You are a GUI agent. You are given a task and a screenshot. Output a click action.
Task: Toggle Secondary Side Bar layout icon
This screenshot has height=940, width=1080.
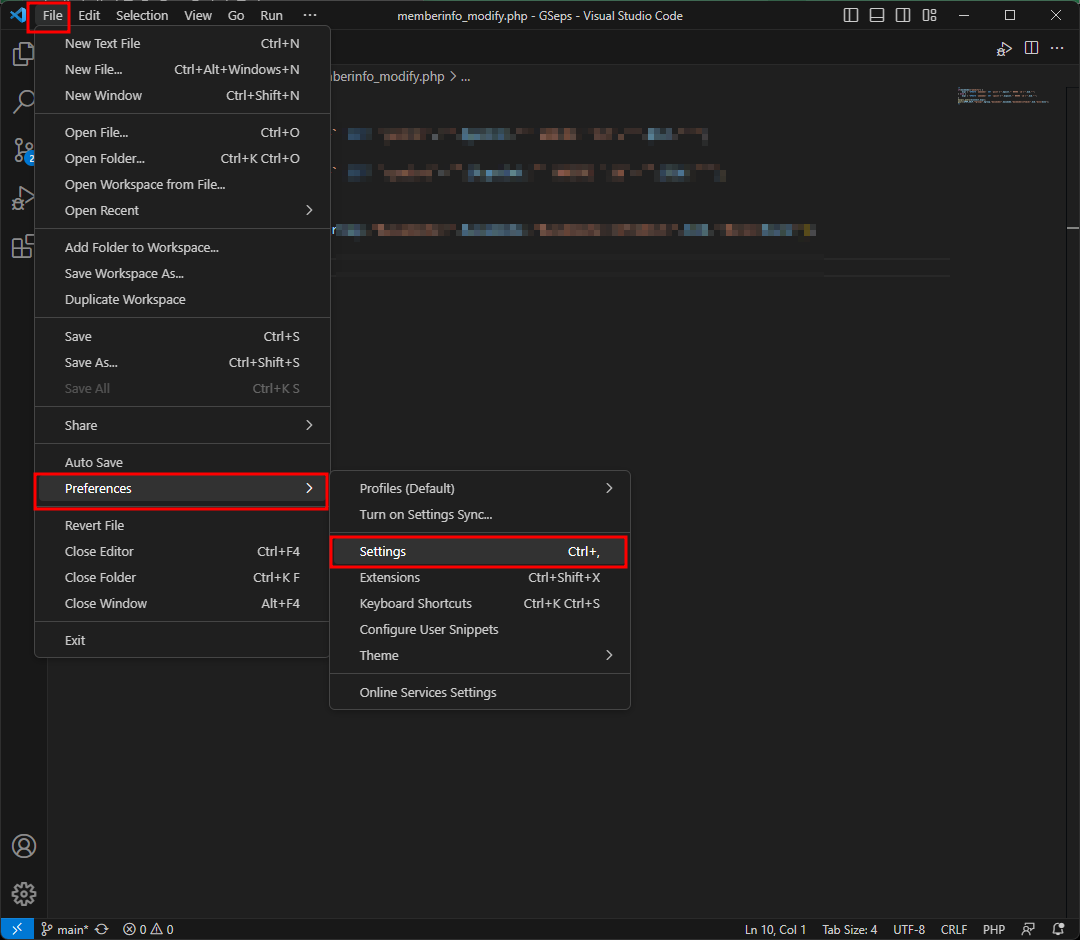pyautogui.click(x=903, y=15)
